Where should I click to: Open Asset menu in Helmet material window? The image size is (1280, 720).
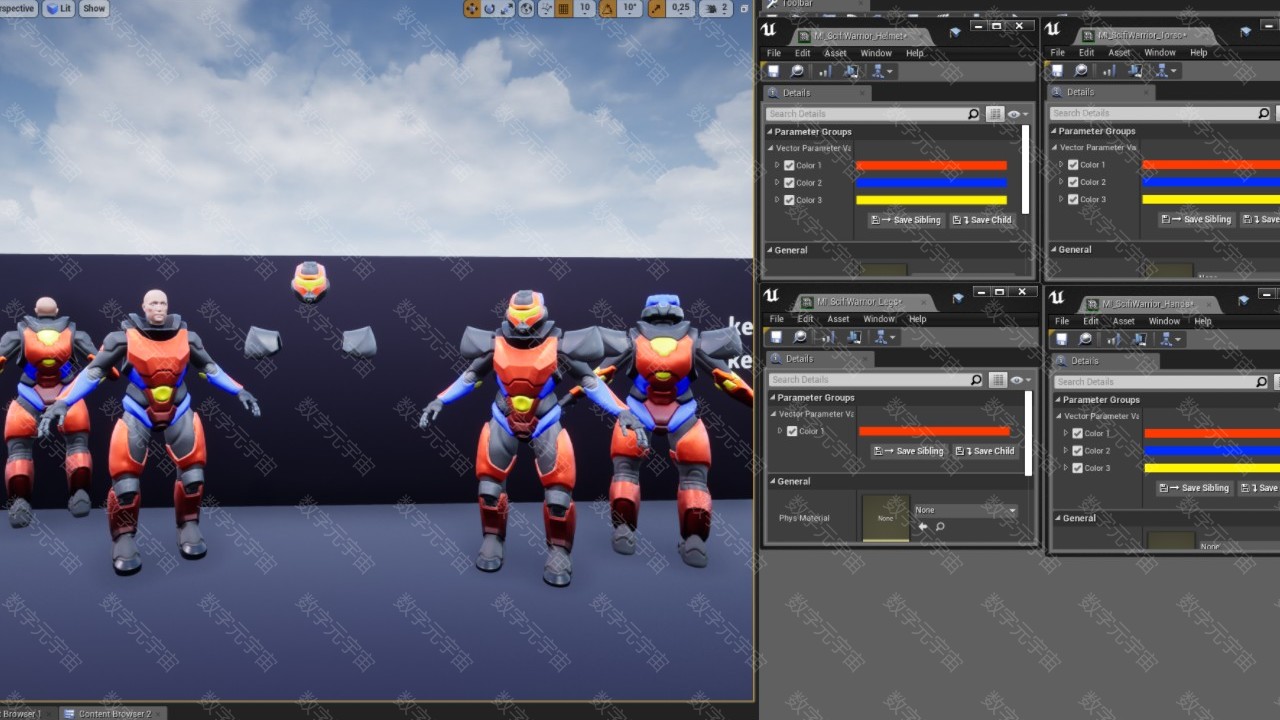pos(835,53)
